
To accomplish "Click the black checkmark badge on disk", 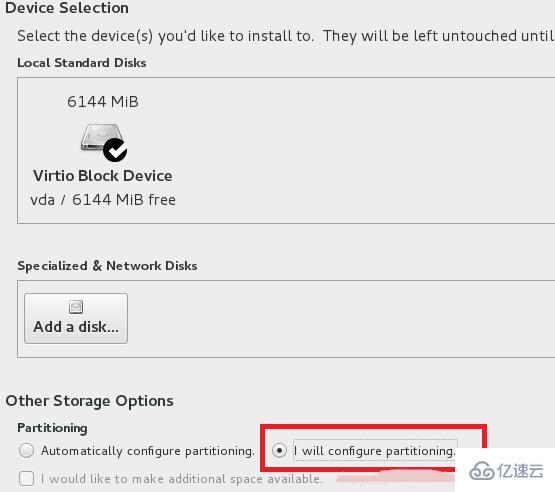I will [x=115, y=150].
